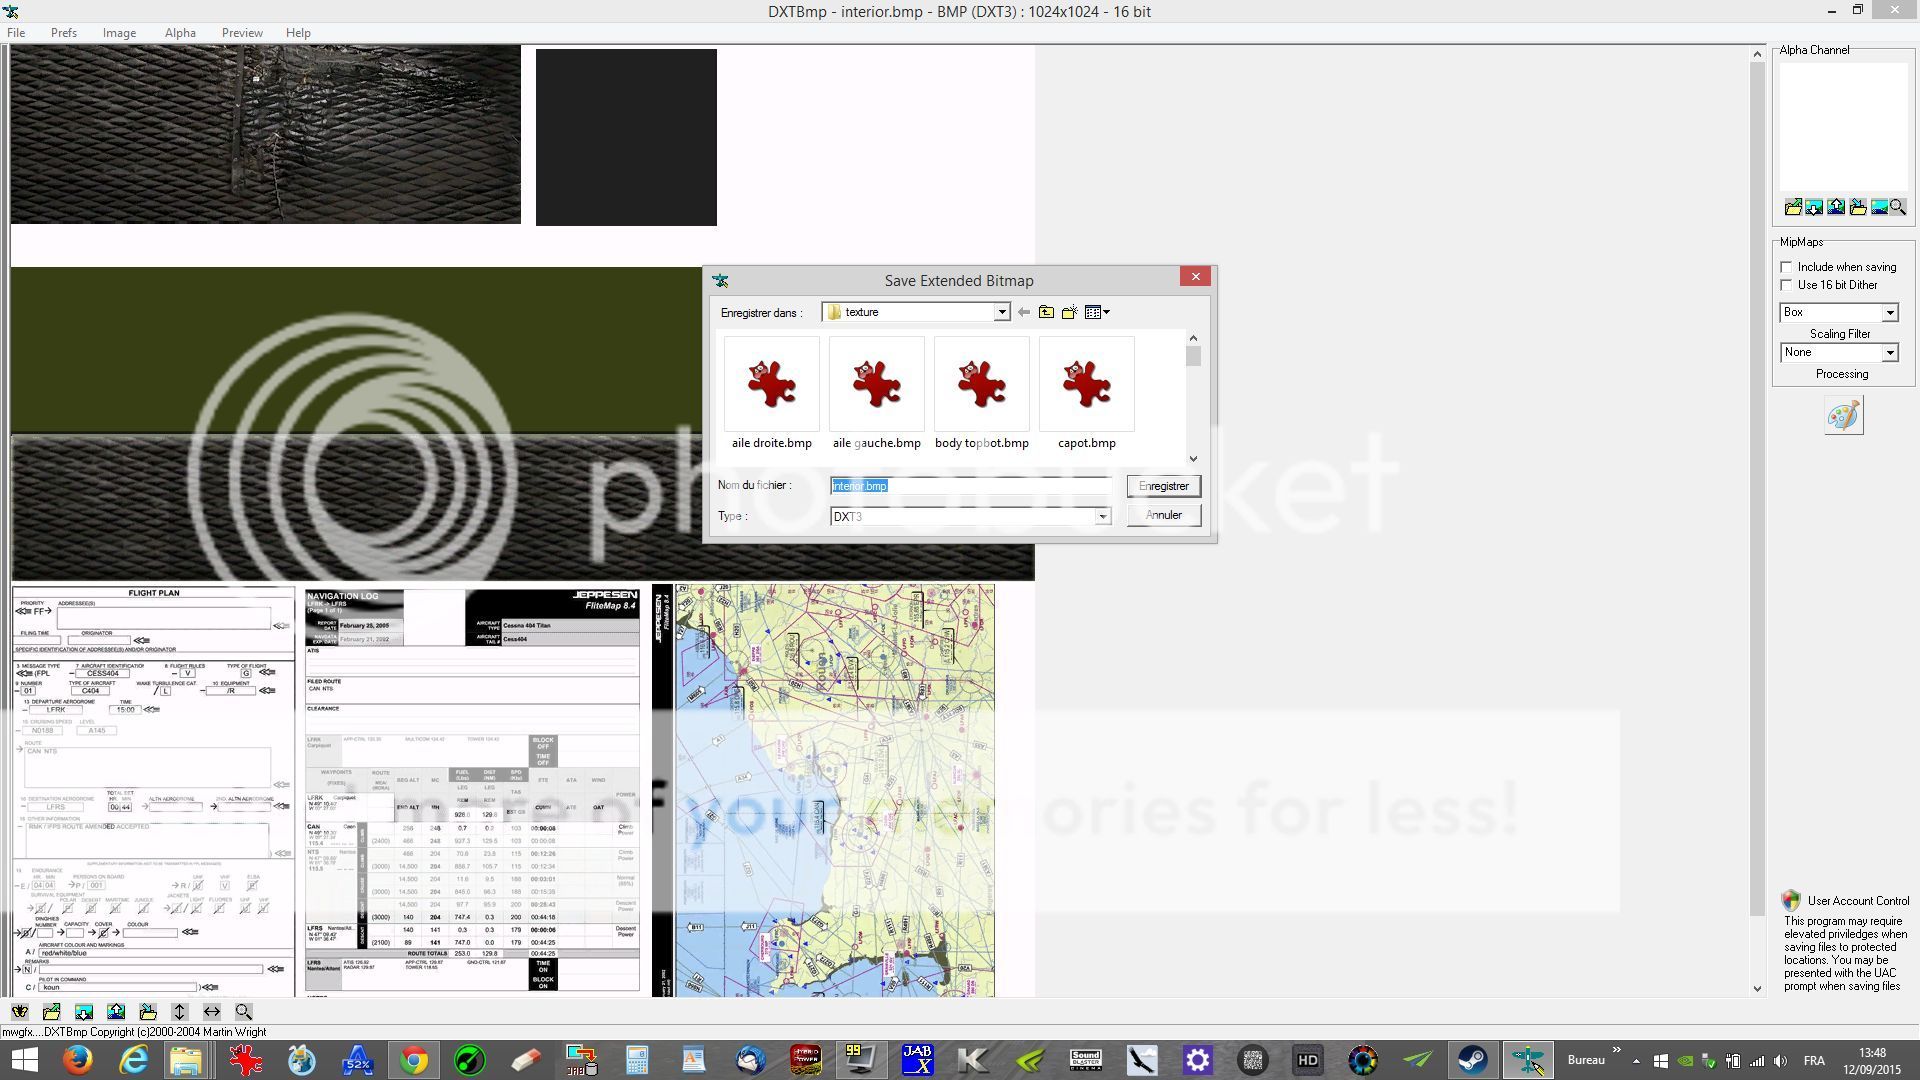Open the view menu dropdown in save dialog

pos(1097,313)
